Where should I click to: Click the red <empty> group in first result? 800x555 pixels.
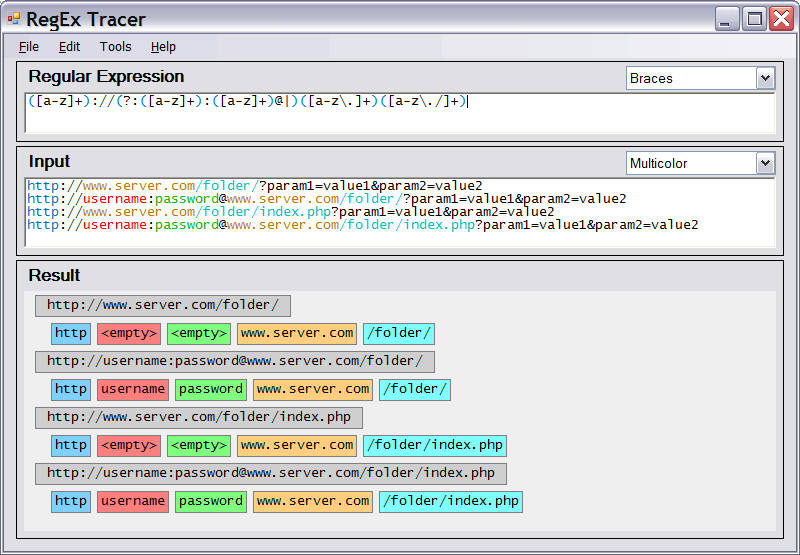129,334
